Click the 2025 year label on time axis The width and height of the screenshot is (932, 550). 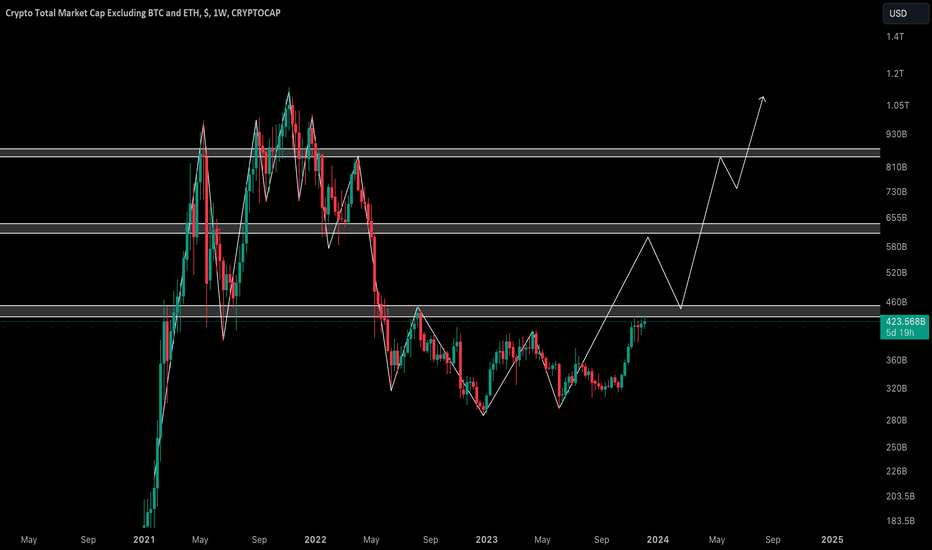[832, 540]
